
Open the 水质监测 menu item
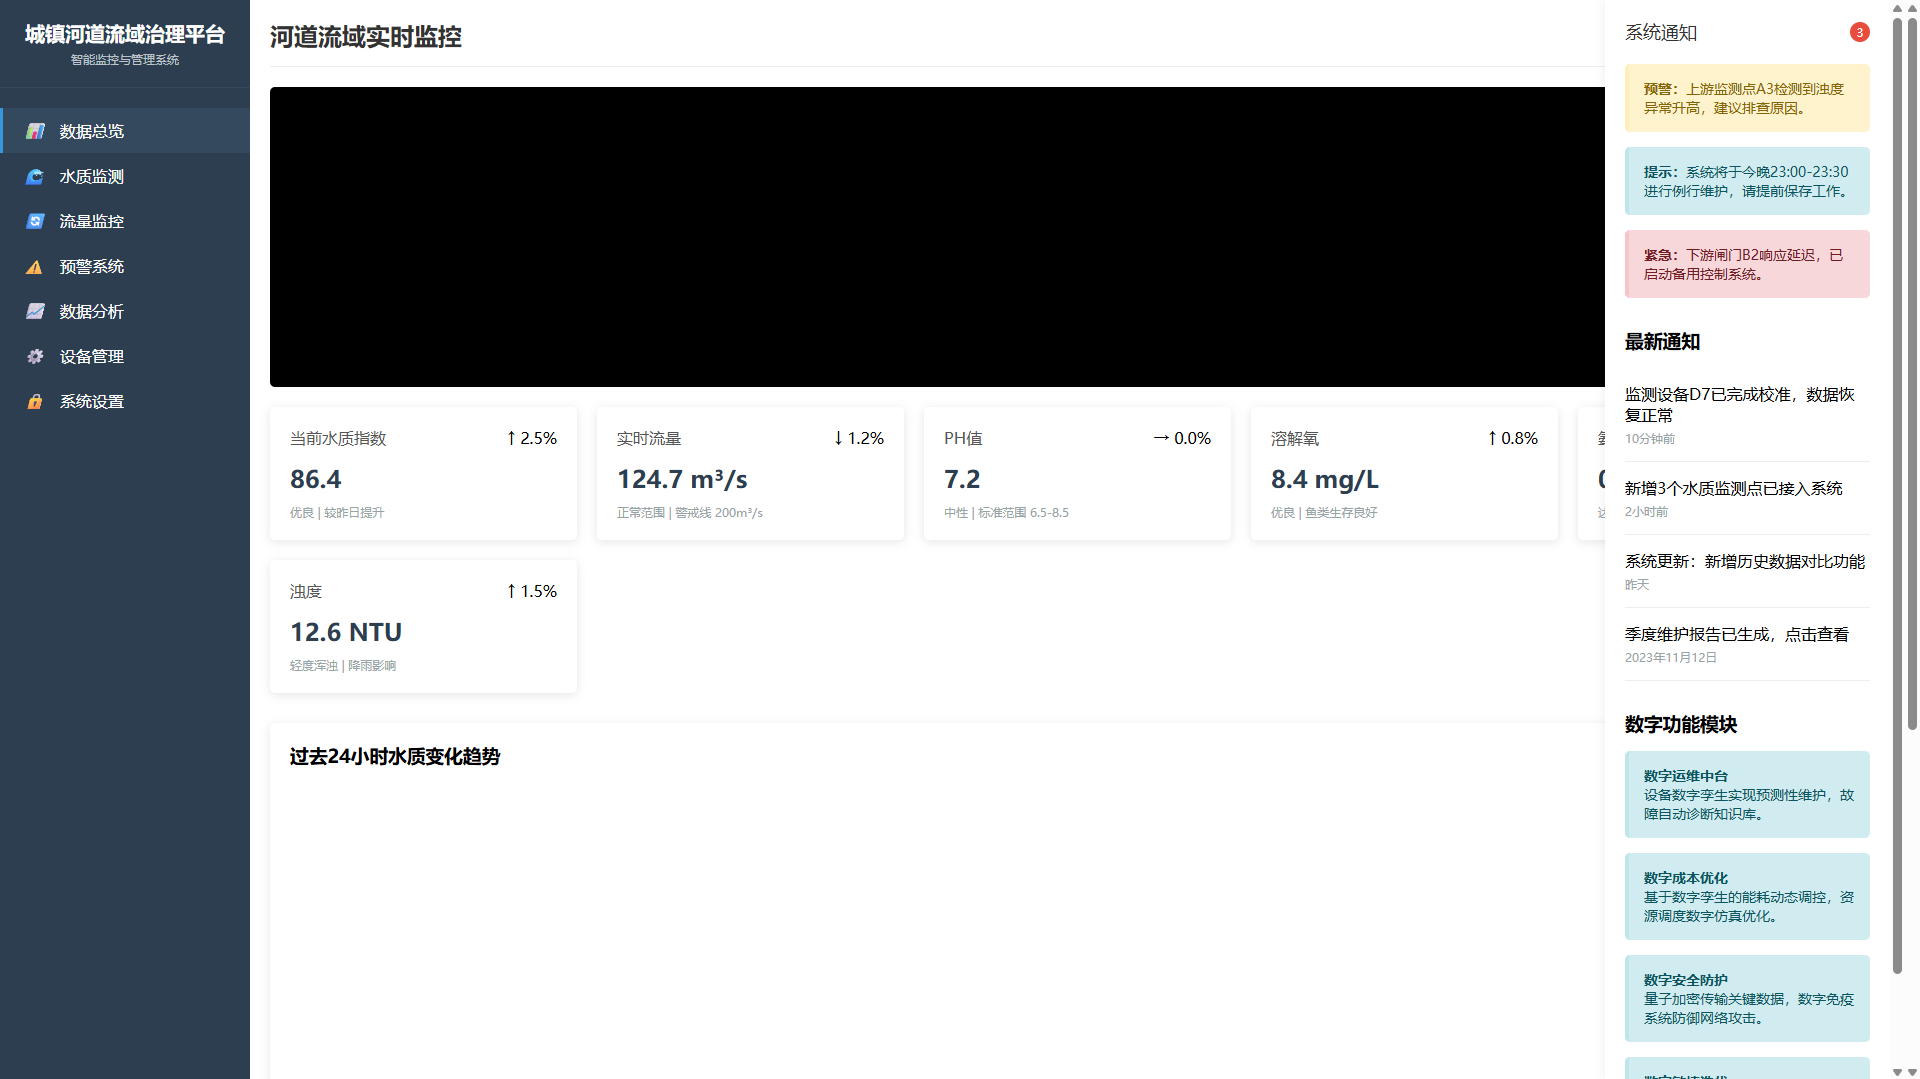(x=91, y=176)
